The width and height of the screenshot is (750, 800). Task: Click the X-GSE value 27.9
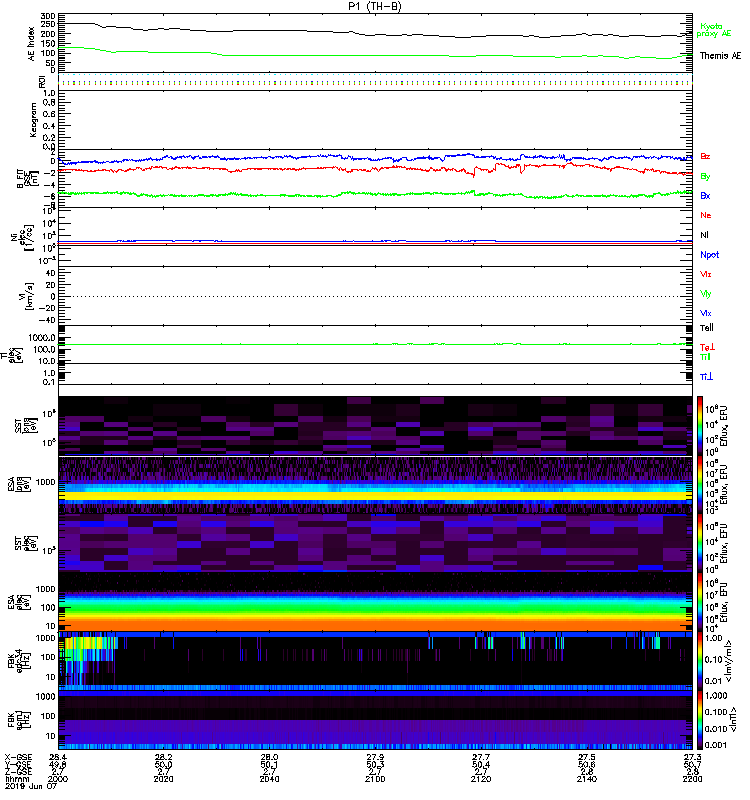coord(375,757)
